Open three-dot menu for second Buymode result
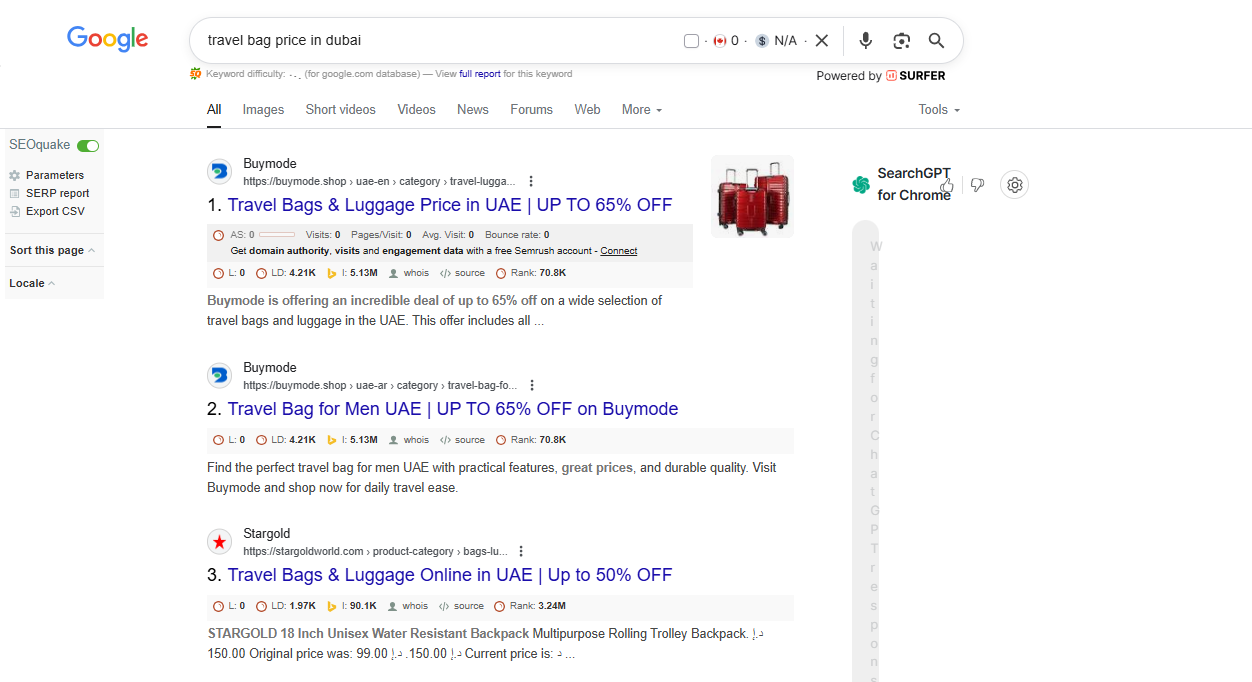 [x=532, y=386]
